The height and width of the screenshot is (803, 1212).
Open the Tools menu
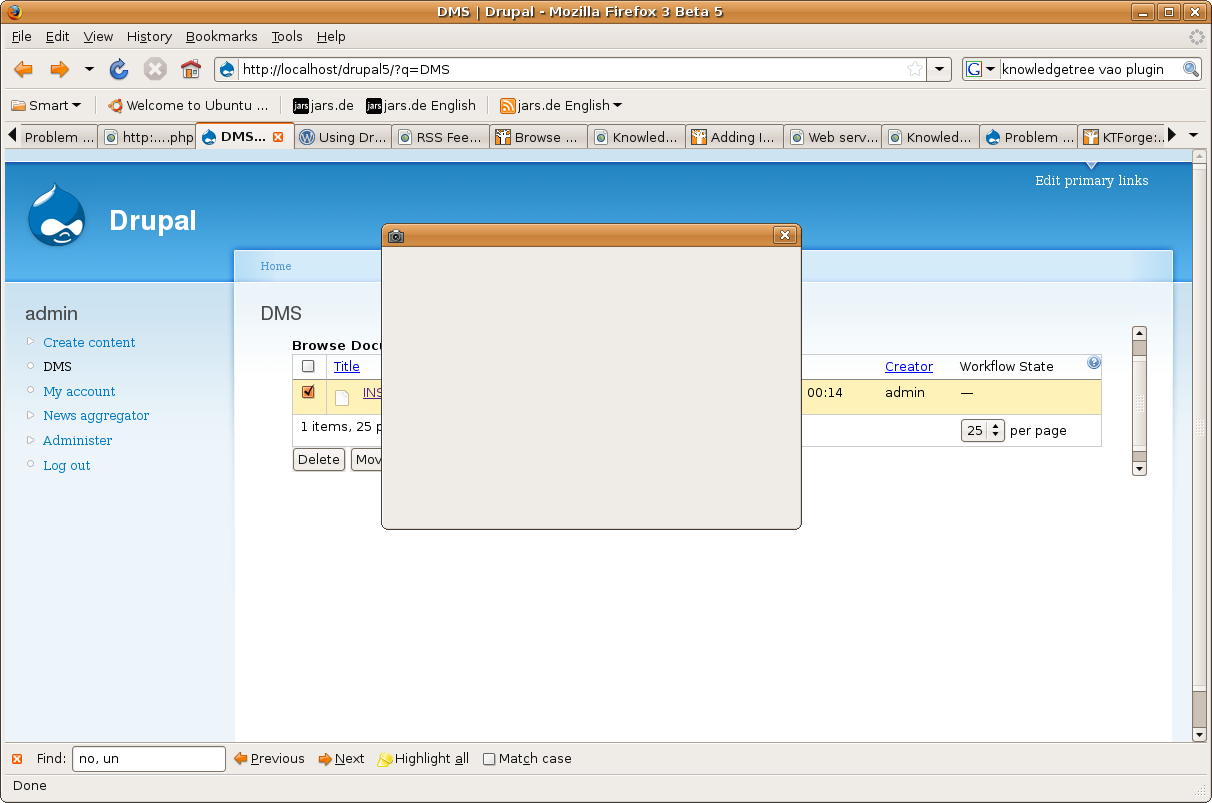click(x=286, y=36)
